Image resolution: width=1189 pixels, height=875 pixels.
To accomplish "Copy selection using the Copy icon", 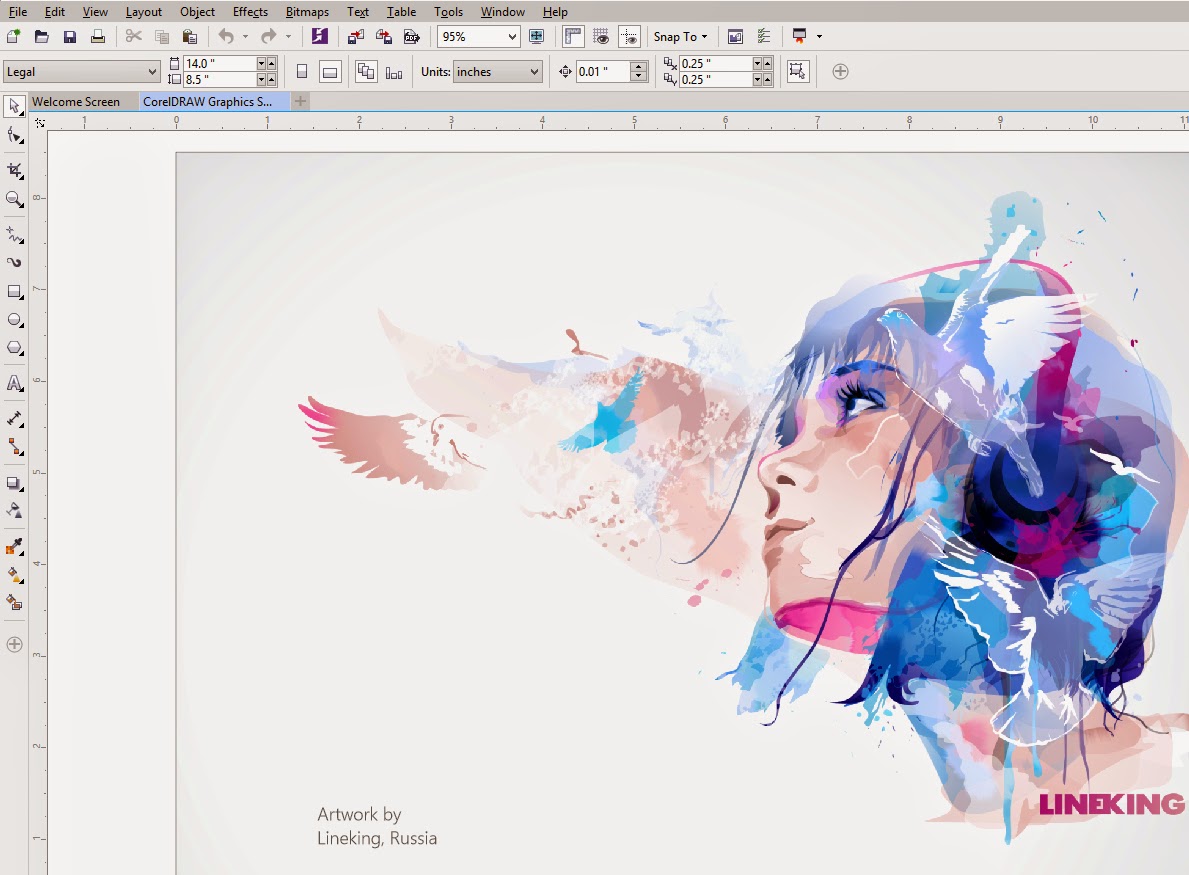I will pyautogui.click(x=162, y=36).
